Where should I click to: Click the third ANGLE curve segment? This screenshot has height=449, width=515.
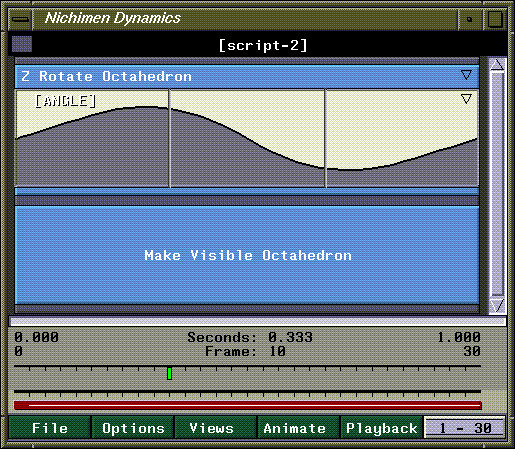[x=402, y=138]
